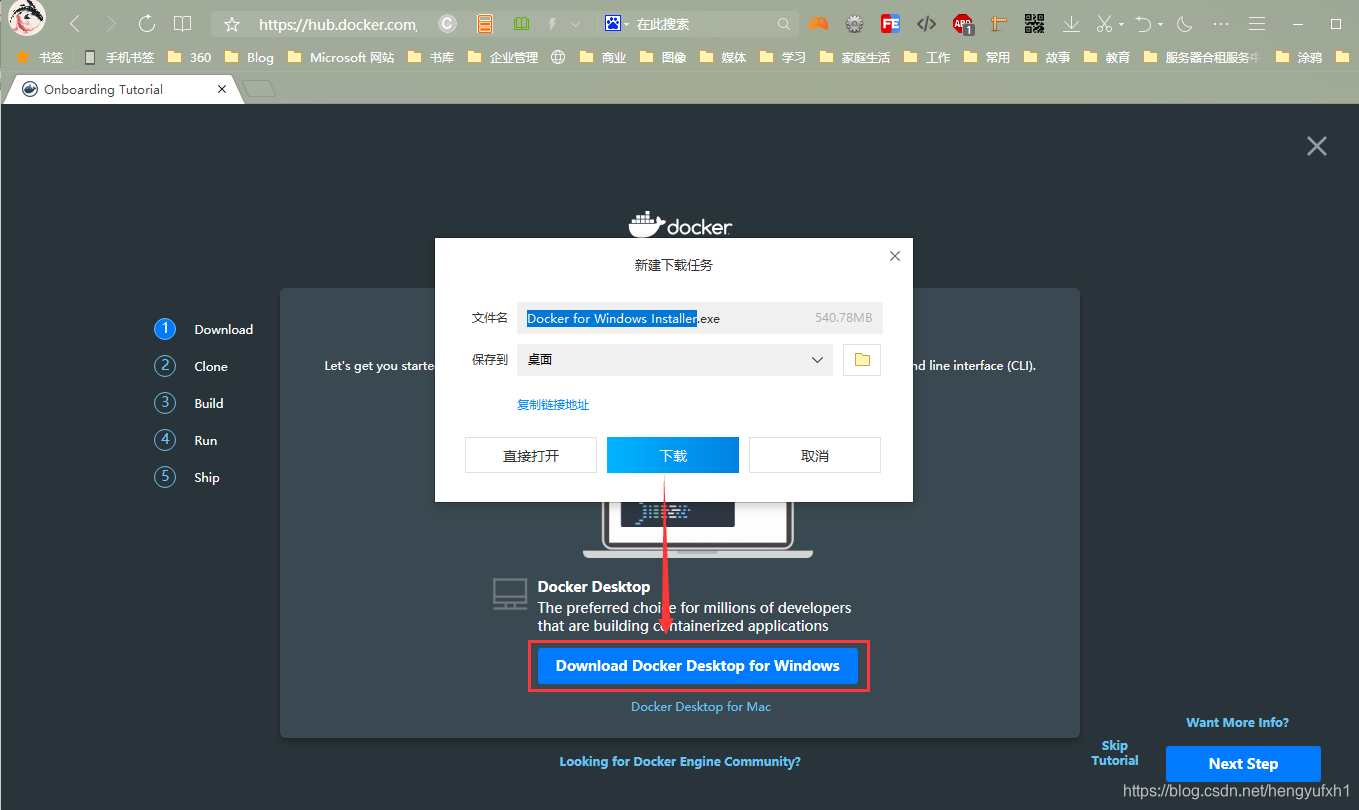Bookmark this page with the star icon

click(232, 24)
